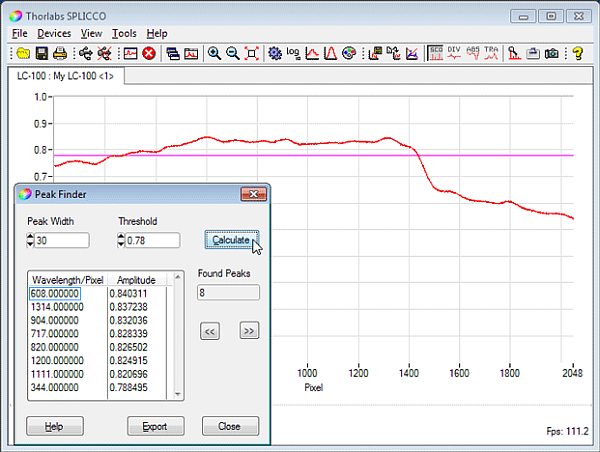Decrease Threshold with down arrow

point(121,244)
